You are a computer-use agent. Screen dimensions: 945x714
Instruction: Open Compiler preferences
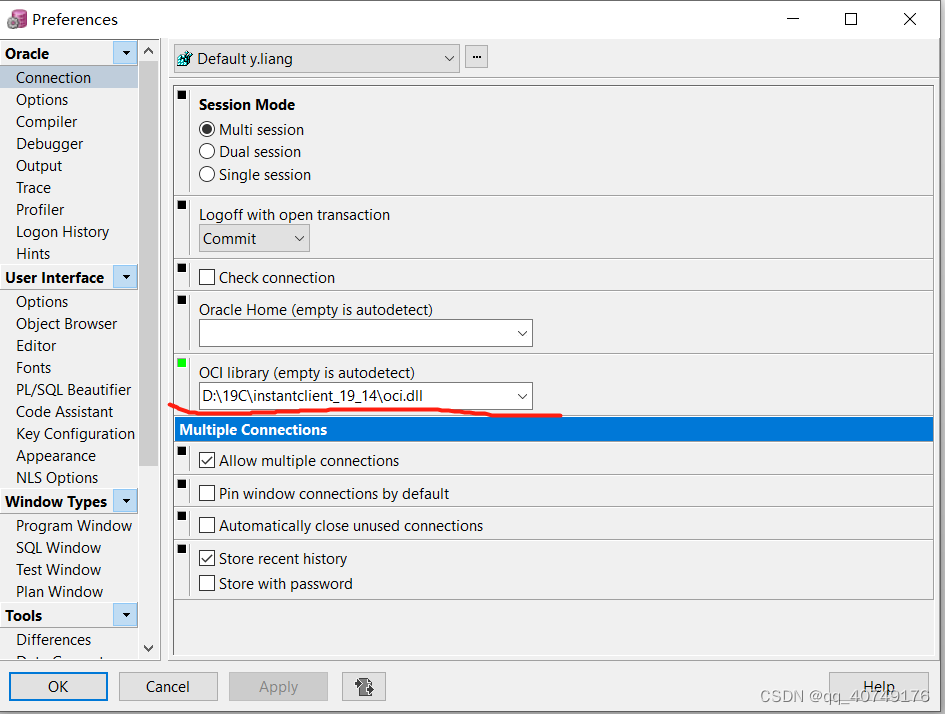46,122
